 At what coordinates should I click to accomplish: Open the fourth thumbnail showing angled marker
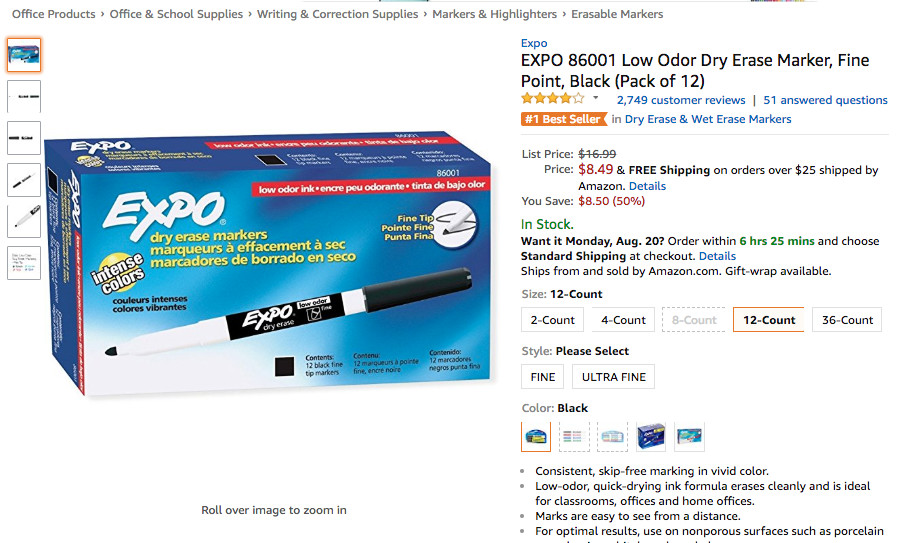[24, 180]
